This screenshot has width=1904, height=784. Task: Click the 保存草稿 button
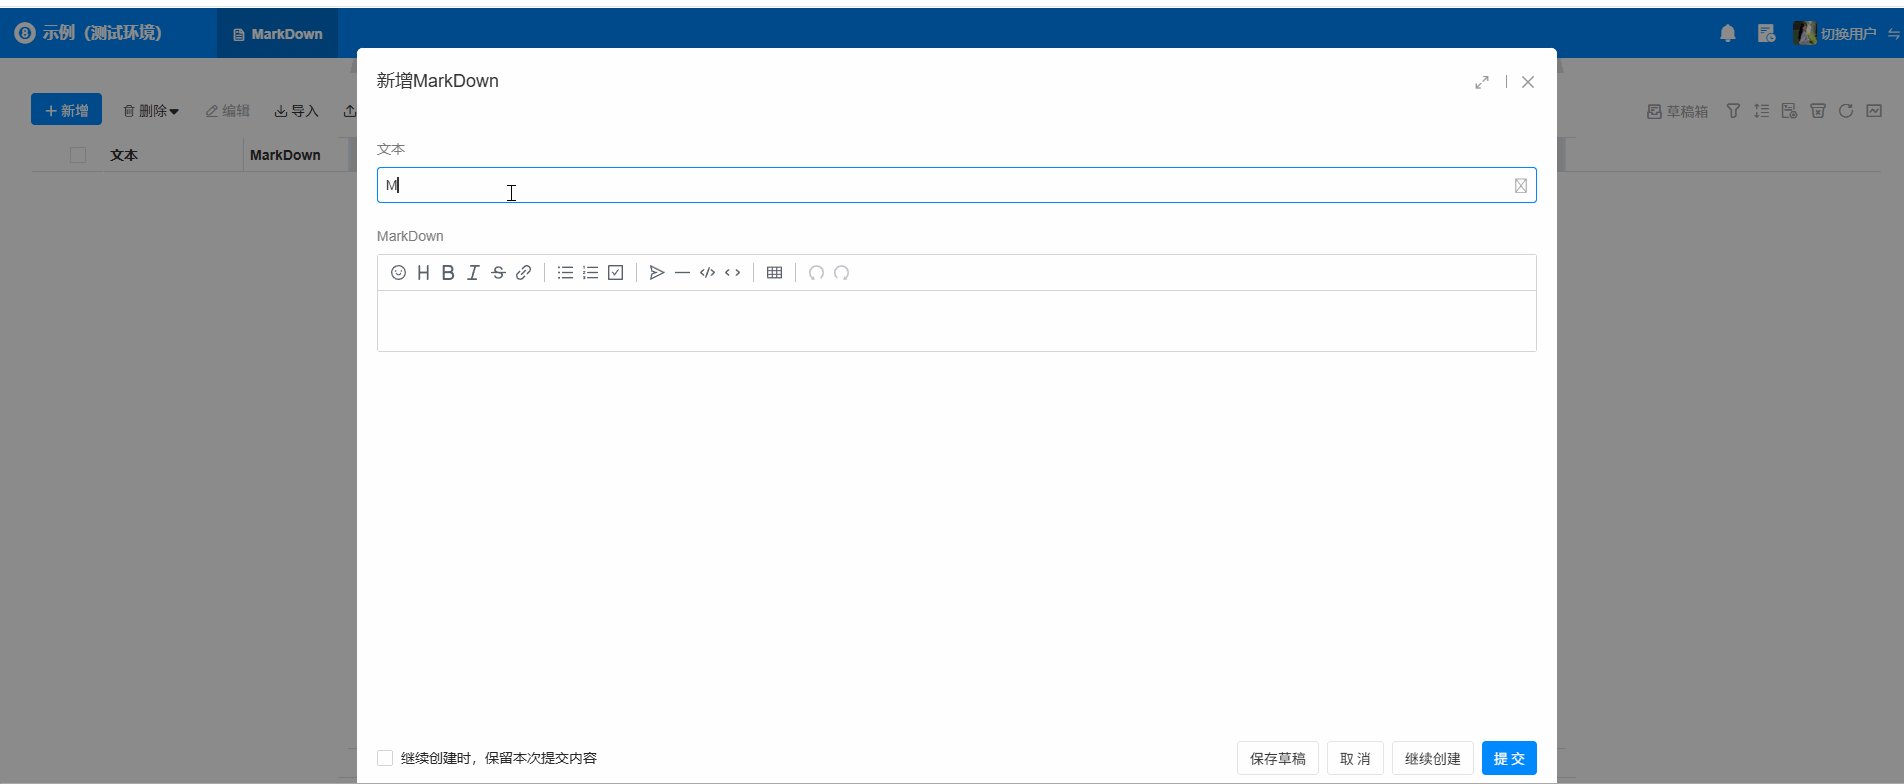coord(1277,758)
